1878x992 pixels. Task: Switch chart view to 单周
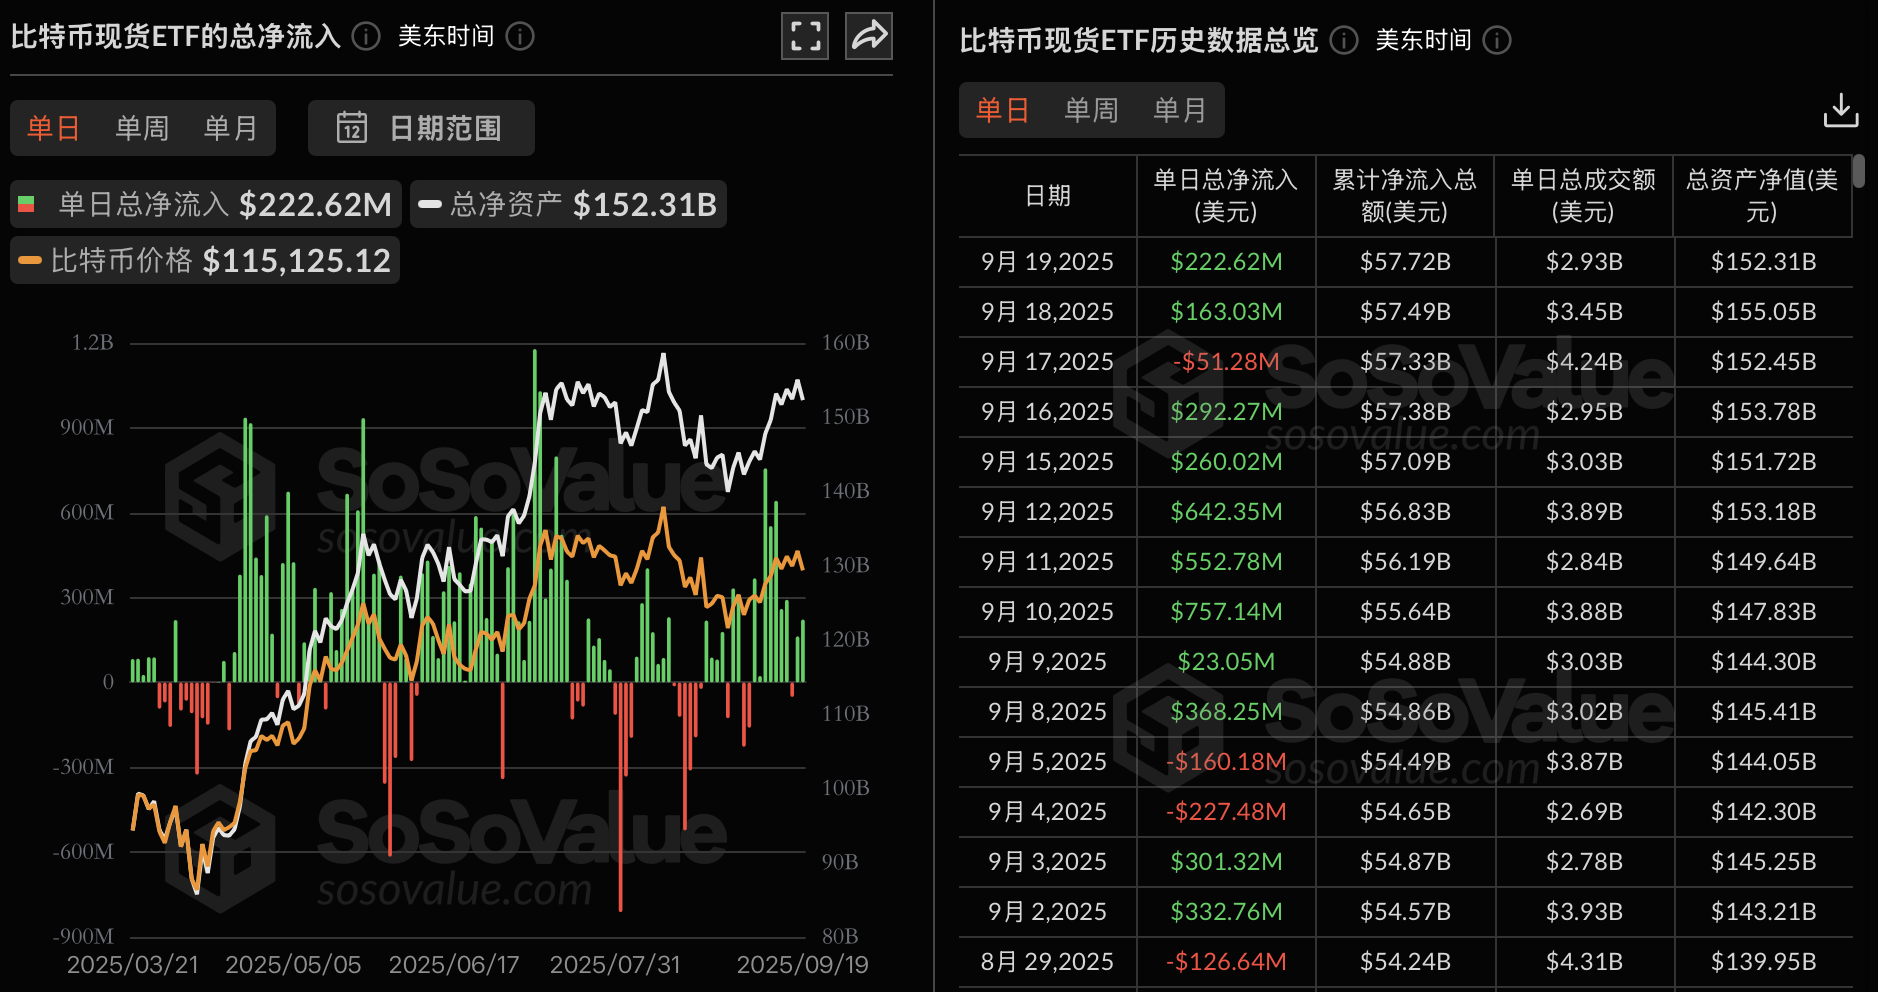coord(141,128)
